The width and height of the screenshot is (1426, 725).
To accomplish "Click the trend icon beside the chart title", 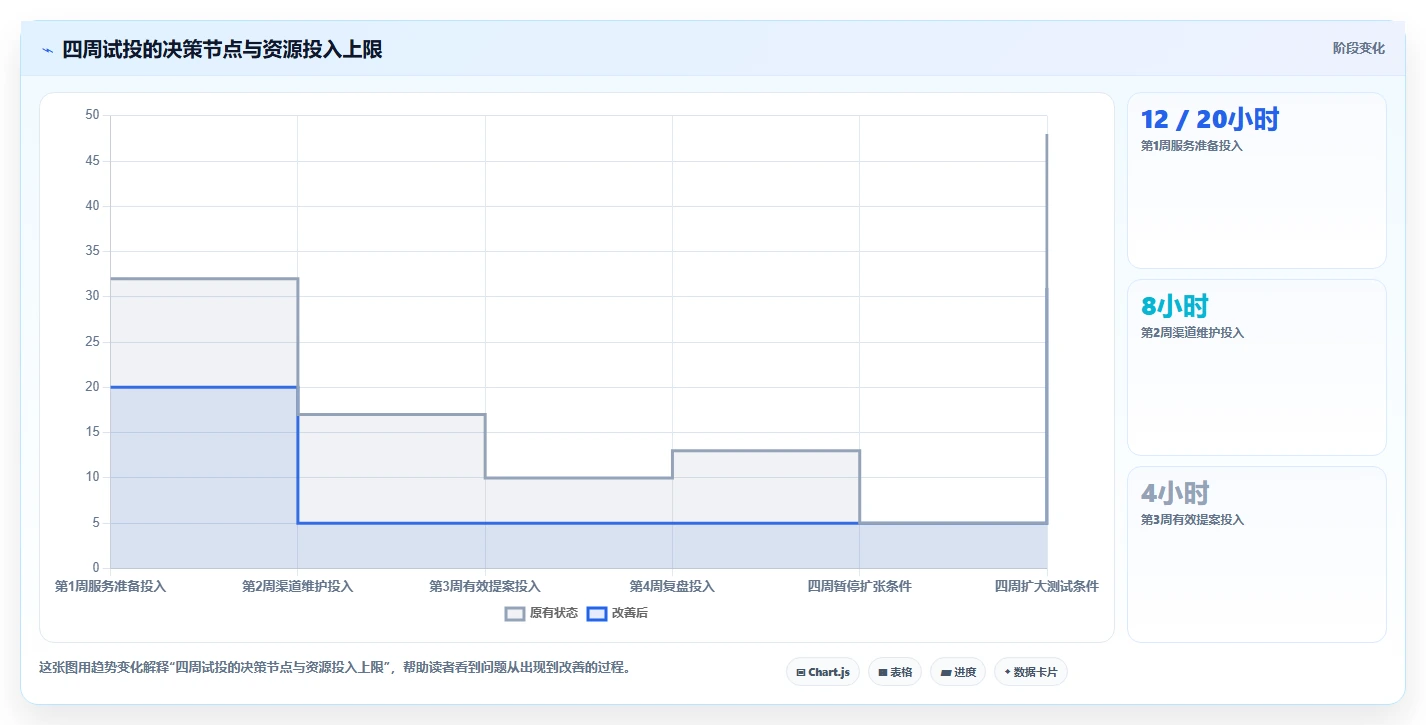I will click(x=47, y=50).
